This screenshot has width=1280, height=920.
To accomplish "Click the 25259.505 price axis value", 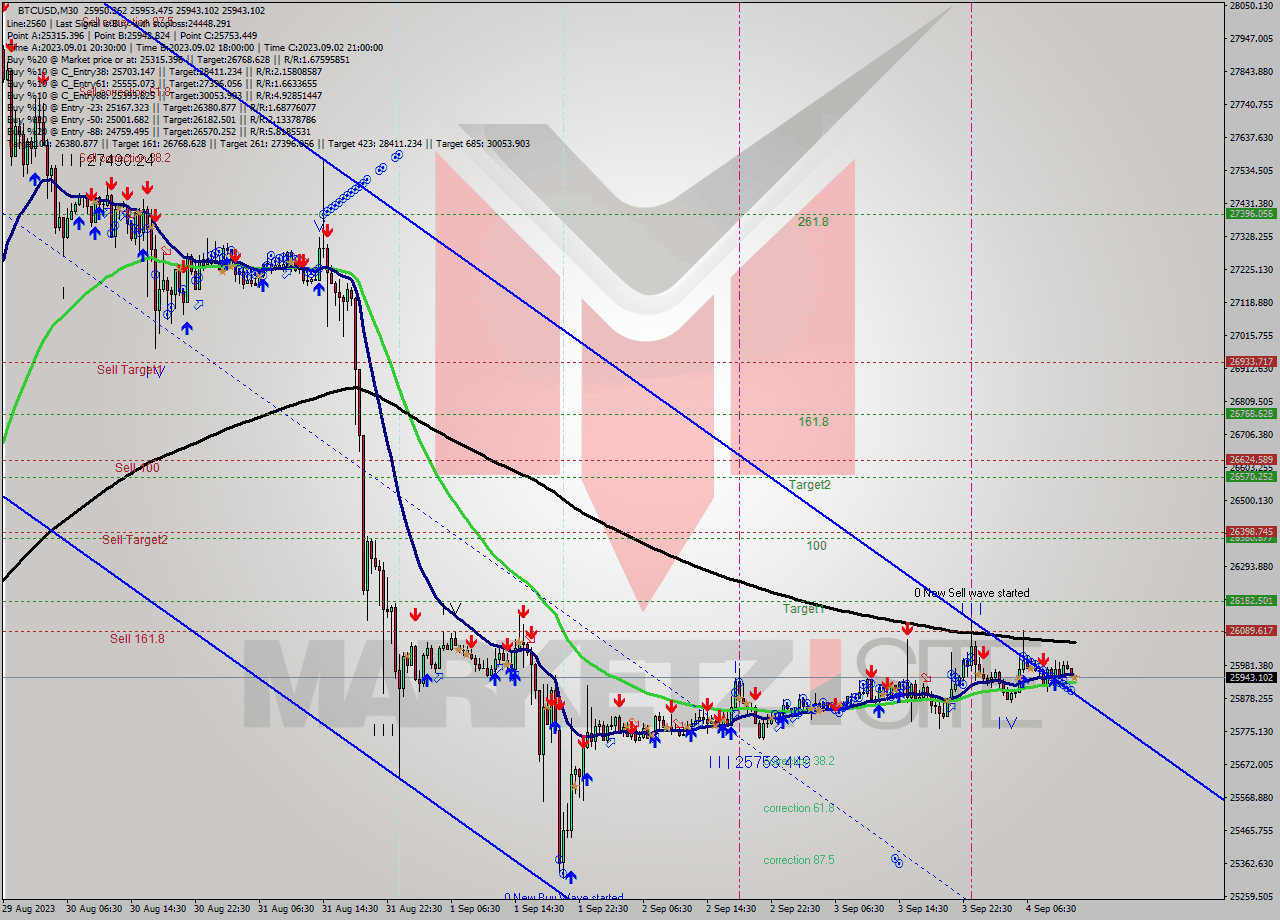I will click(x=1250, y=897).
